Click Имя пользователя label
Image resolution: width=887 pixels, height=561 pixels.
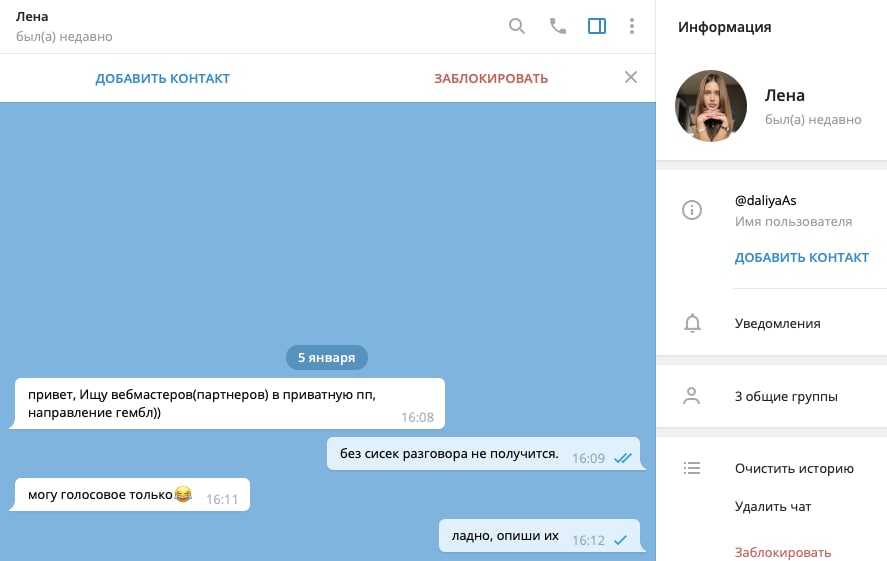pyautogui.click(x=793, y=222)
